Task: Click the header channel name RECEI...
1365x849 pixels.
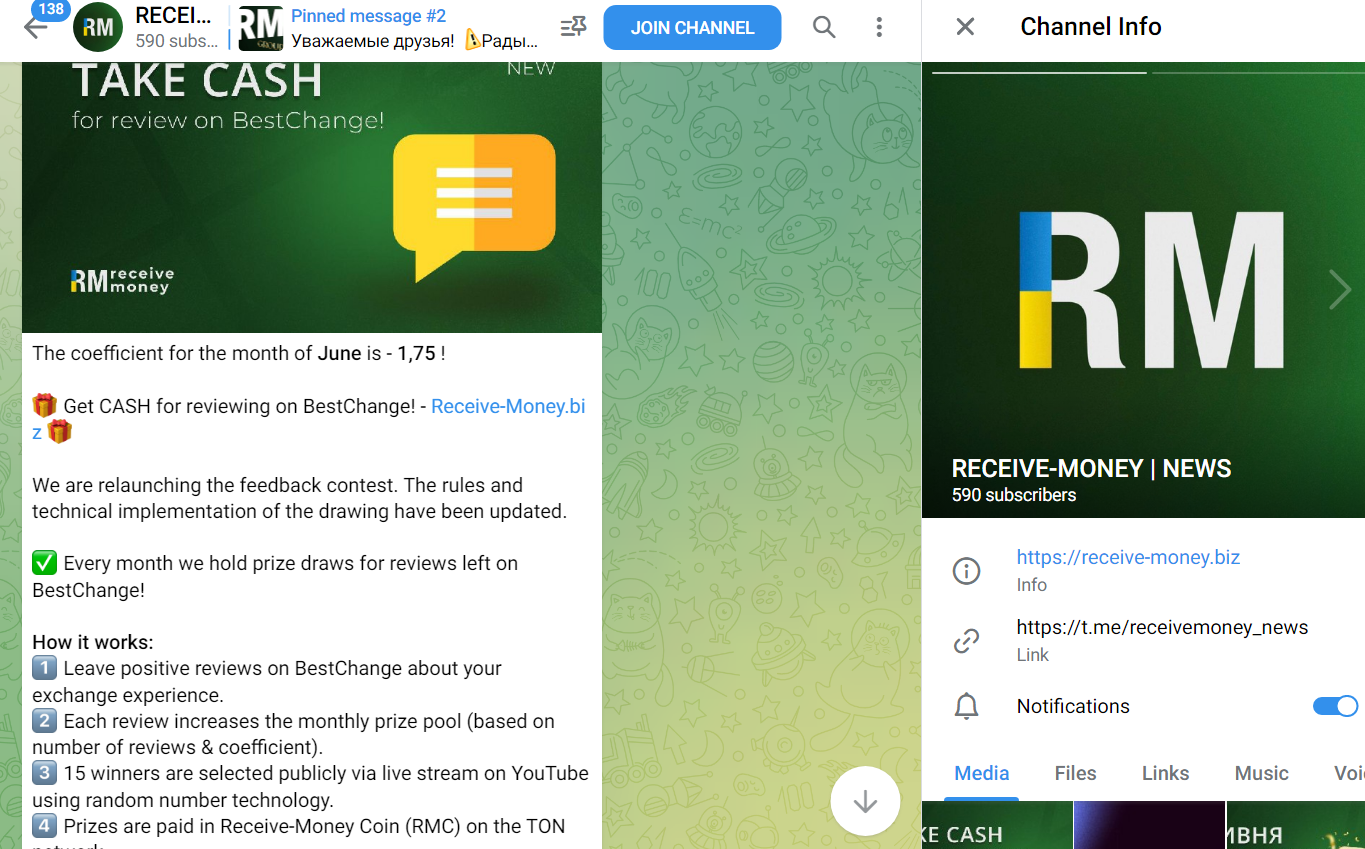Action: pos(173,16)
